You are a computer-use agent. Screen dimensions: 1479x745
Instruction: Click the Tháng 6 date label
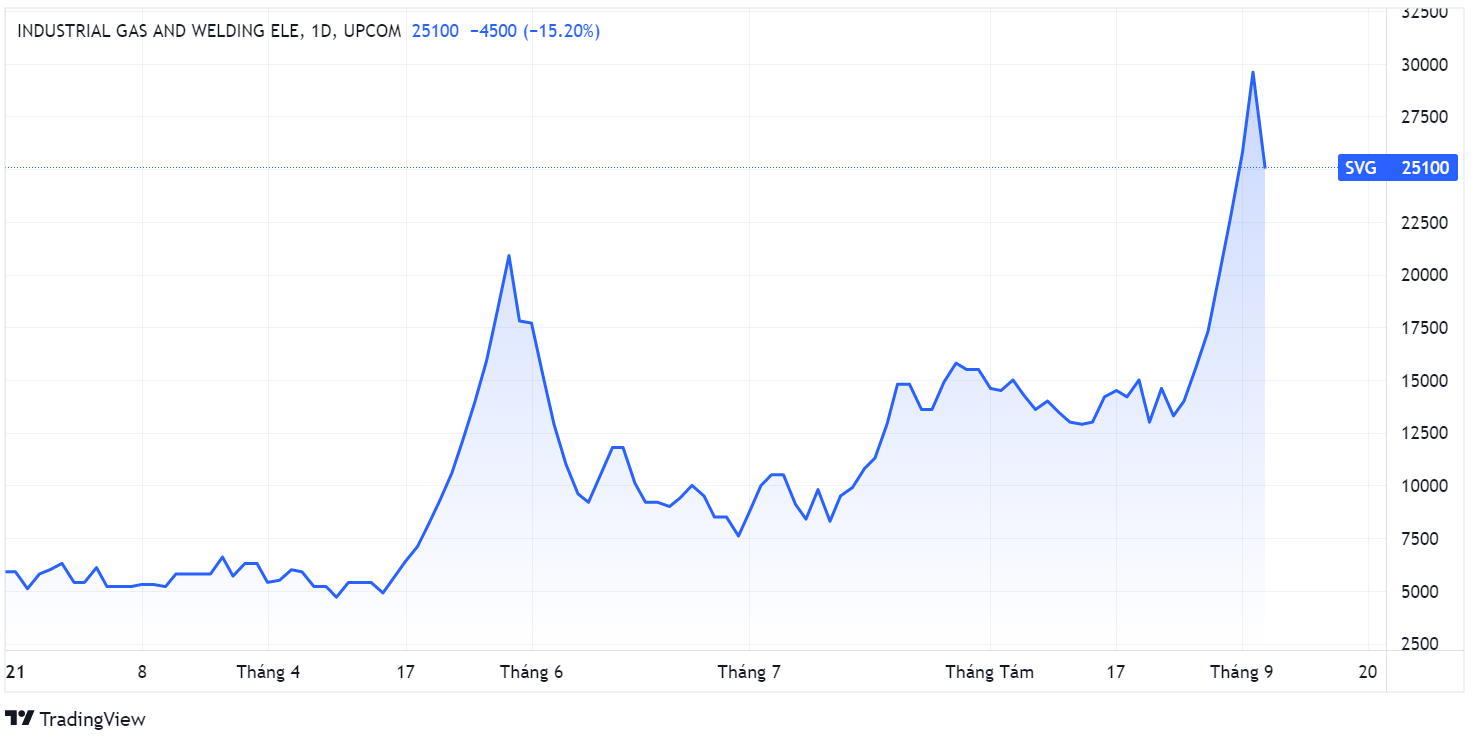click(x=532, y=672)
